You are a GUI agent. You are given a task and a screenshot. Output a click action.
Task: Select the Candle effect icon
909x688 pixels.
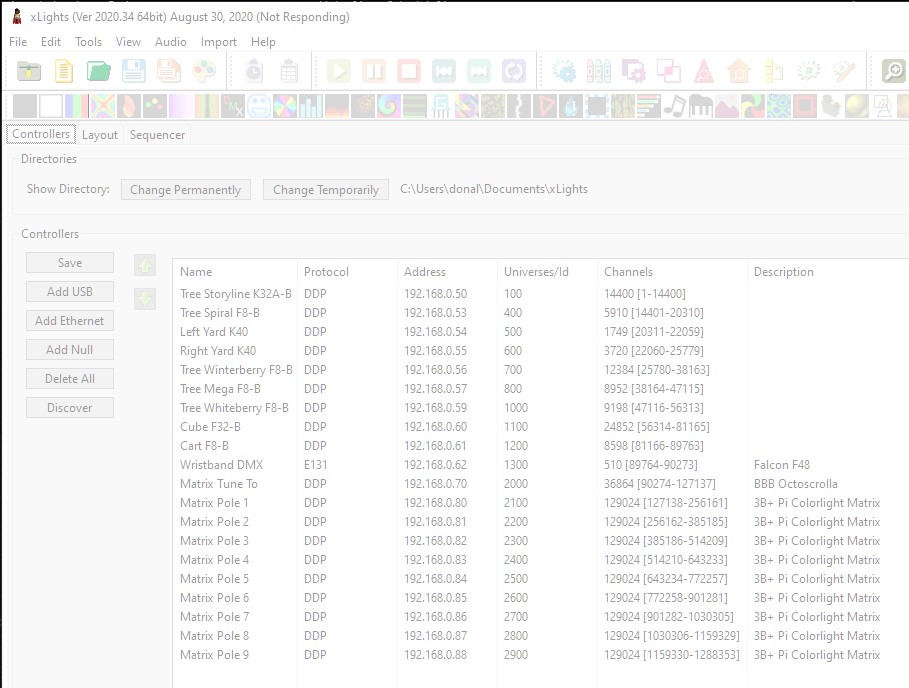point(129,106)
